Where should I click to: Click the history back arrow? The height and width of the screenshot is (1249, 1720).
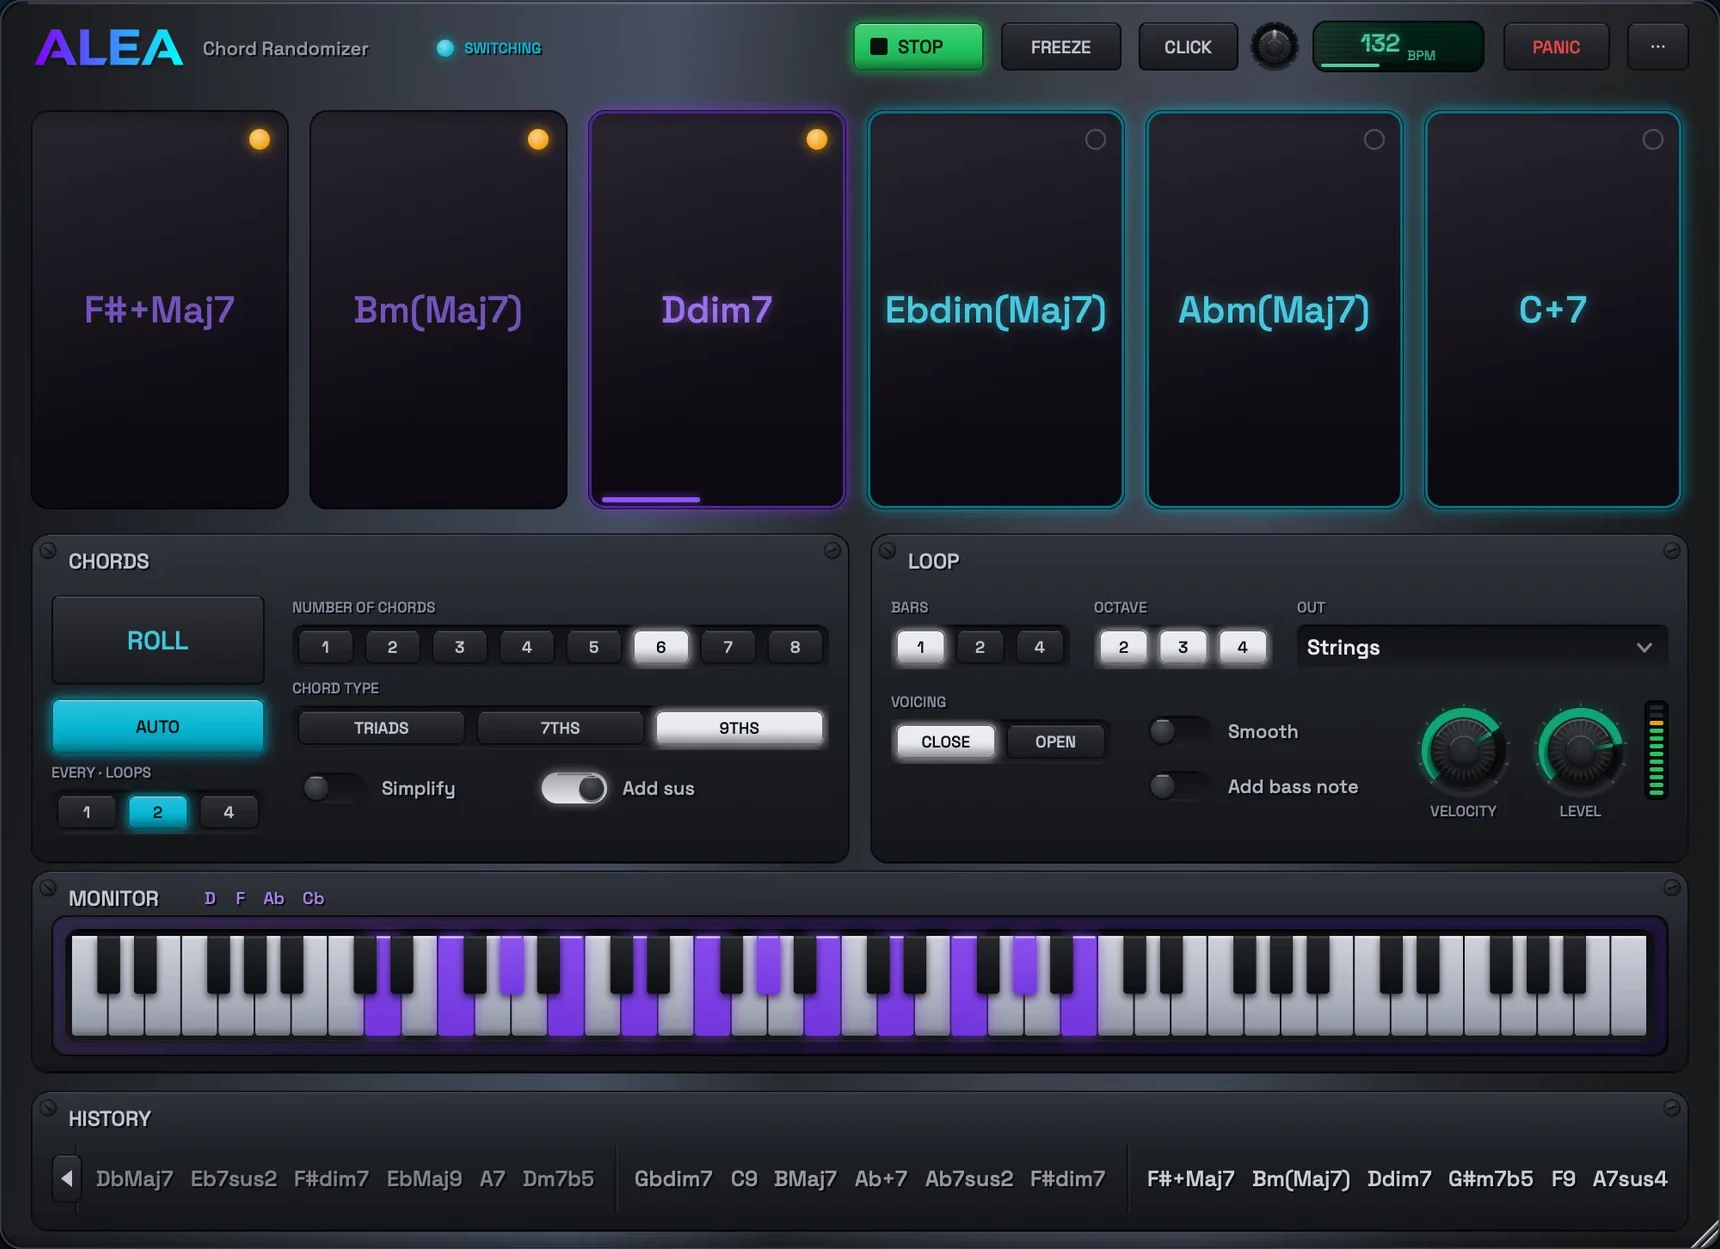(66, 1178)
